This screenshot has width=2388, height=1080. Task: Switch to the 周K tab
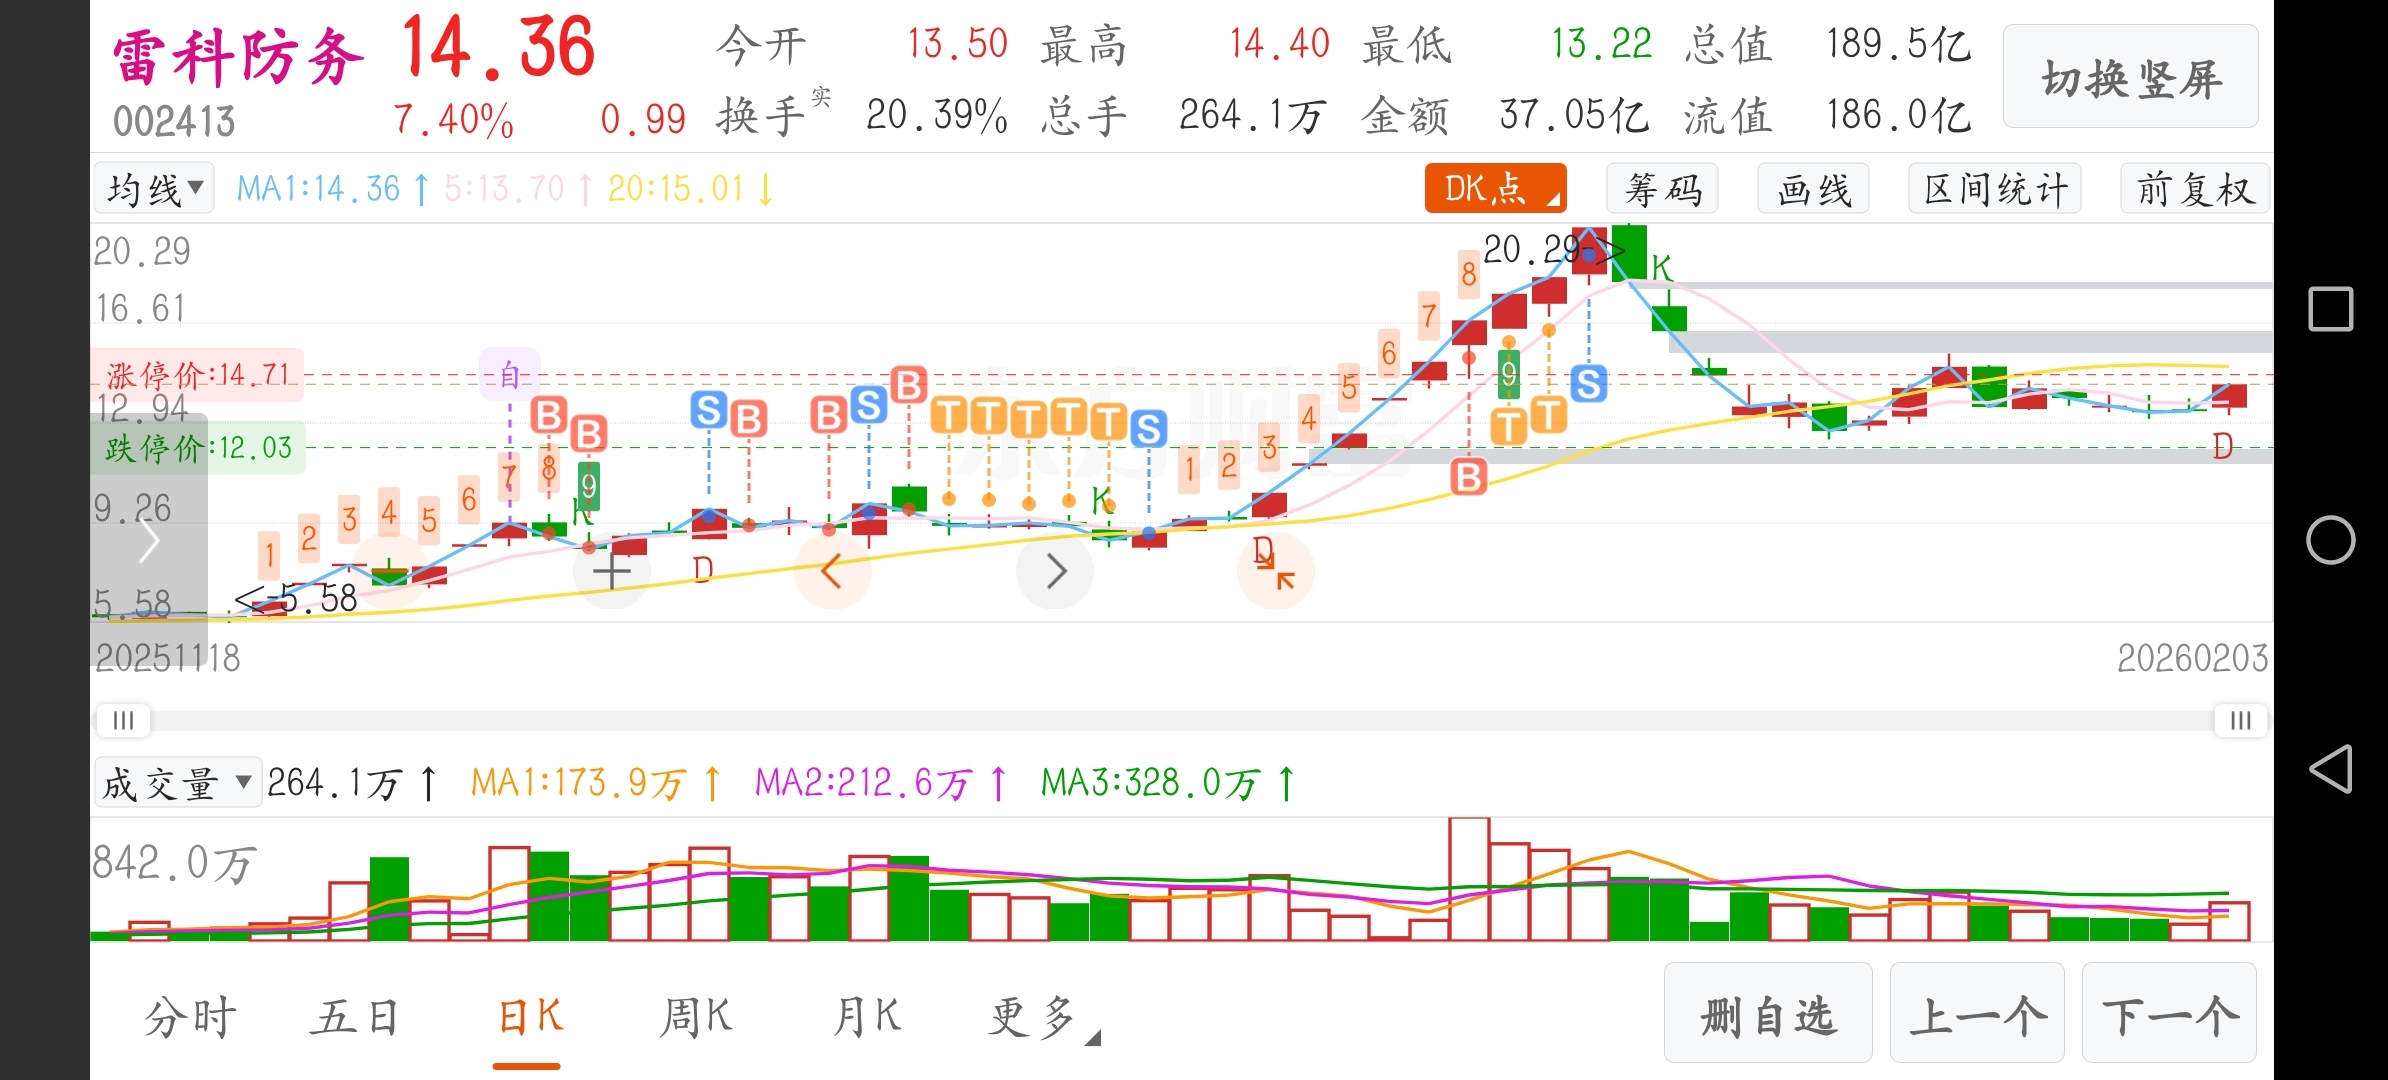[x=696, y=1018]
